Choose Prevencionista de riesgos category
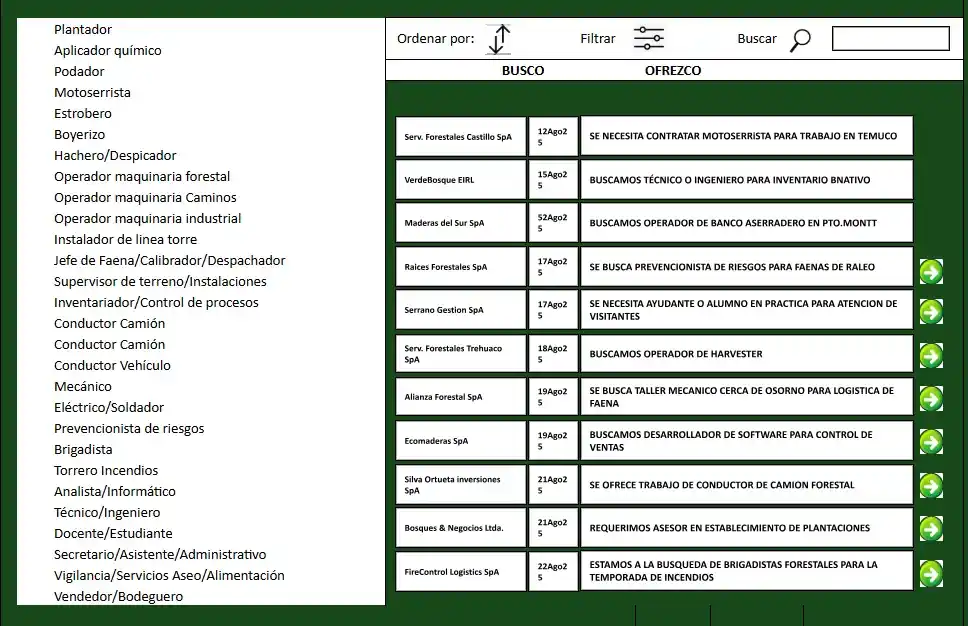Screen dimensions: 968x626 click(x=129, y=429)
